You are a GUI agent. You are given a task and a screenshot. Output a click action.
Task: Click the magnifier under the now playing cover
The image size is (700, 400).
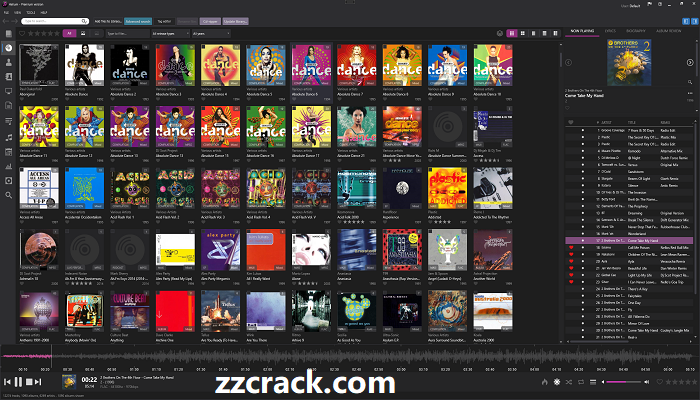coord(690,82)
